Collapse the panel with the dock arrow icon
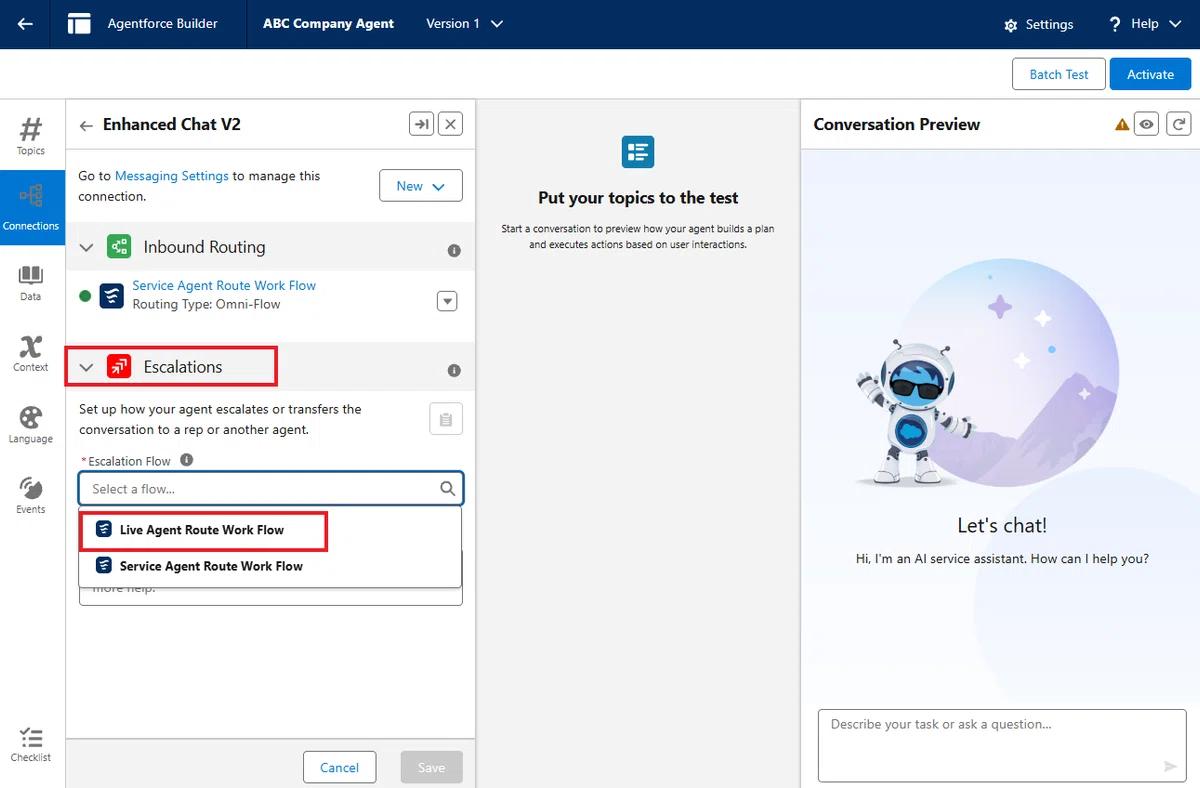 (422, 124)
